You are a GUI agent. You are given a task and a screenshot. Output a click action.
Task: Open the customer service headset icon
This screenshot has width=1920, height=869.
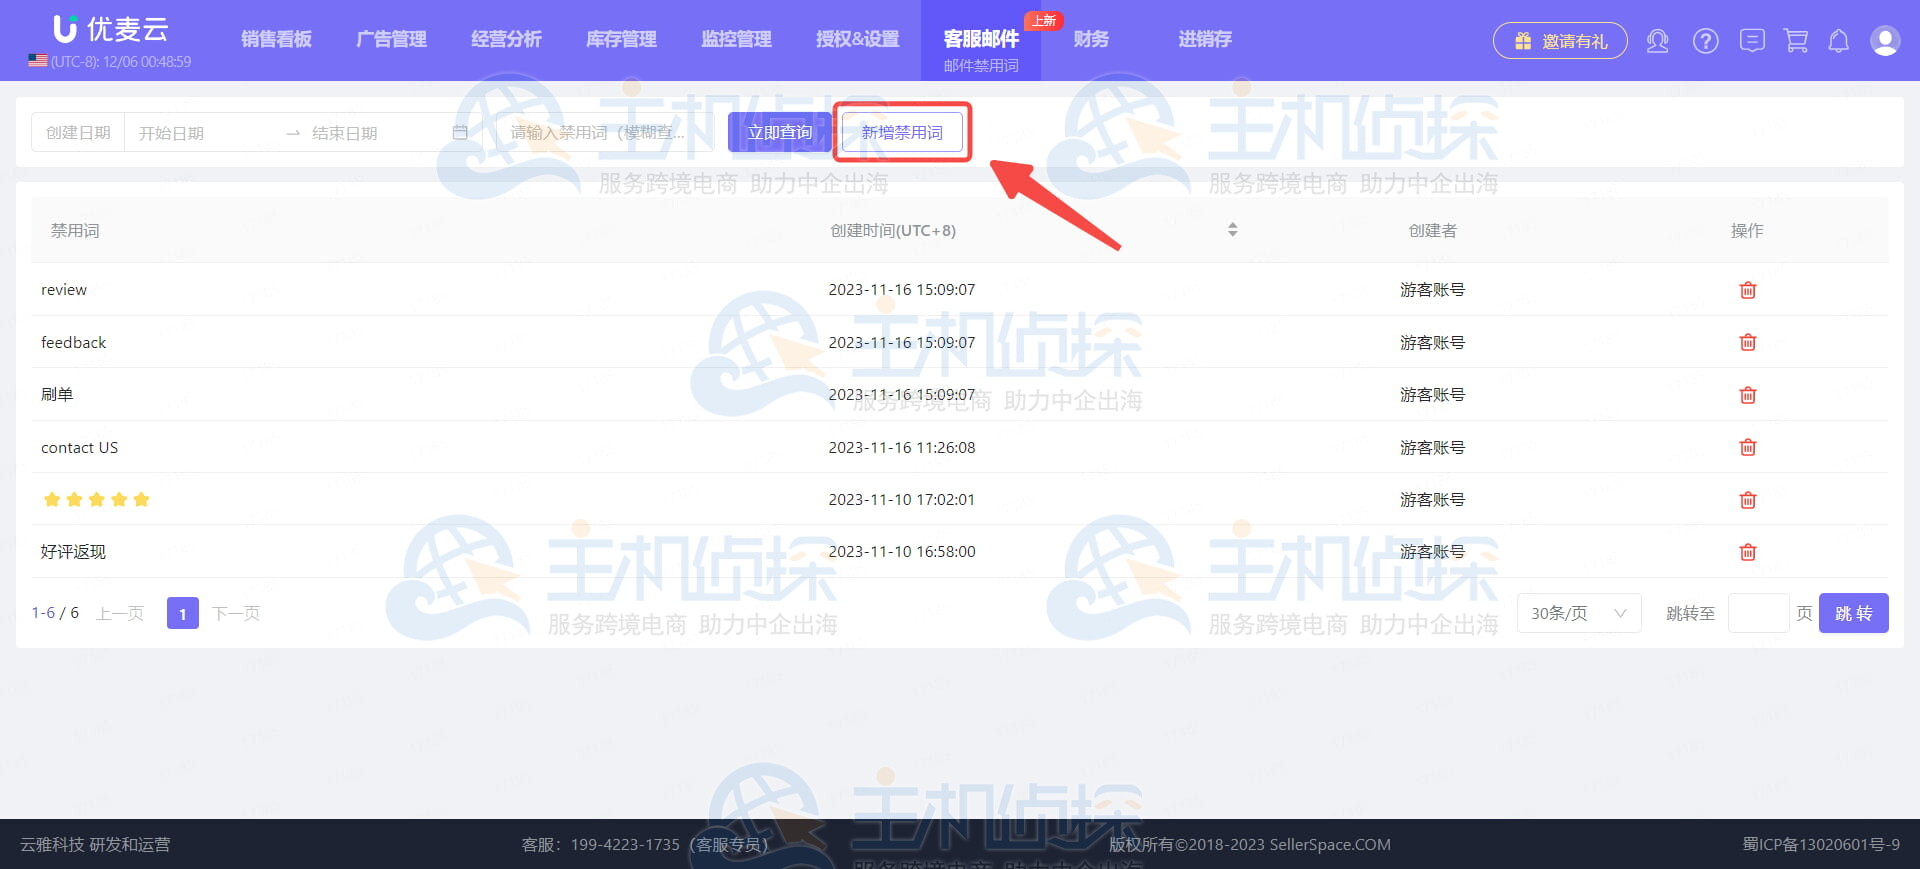1657,41
